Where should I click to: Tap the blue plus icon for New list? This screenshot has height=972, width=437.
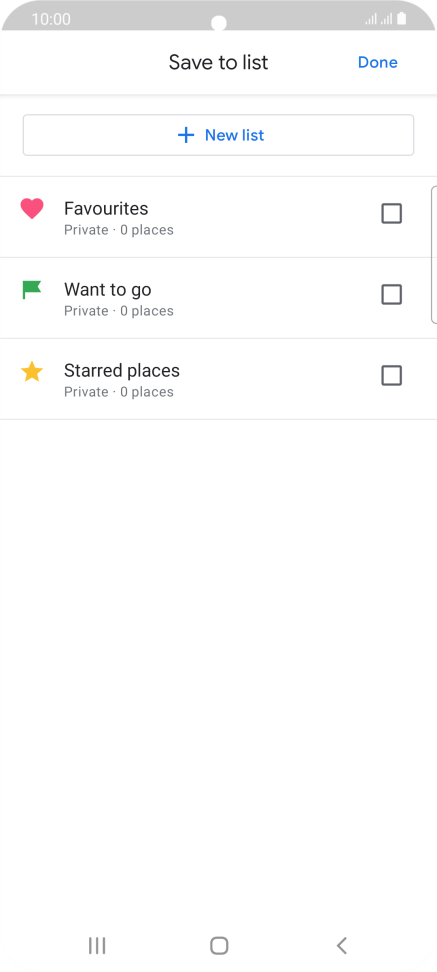tap(186, 135)
